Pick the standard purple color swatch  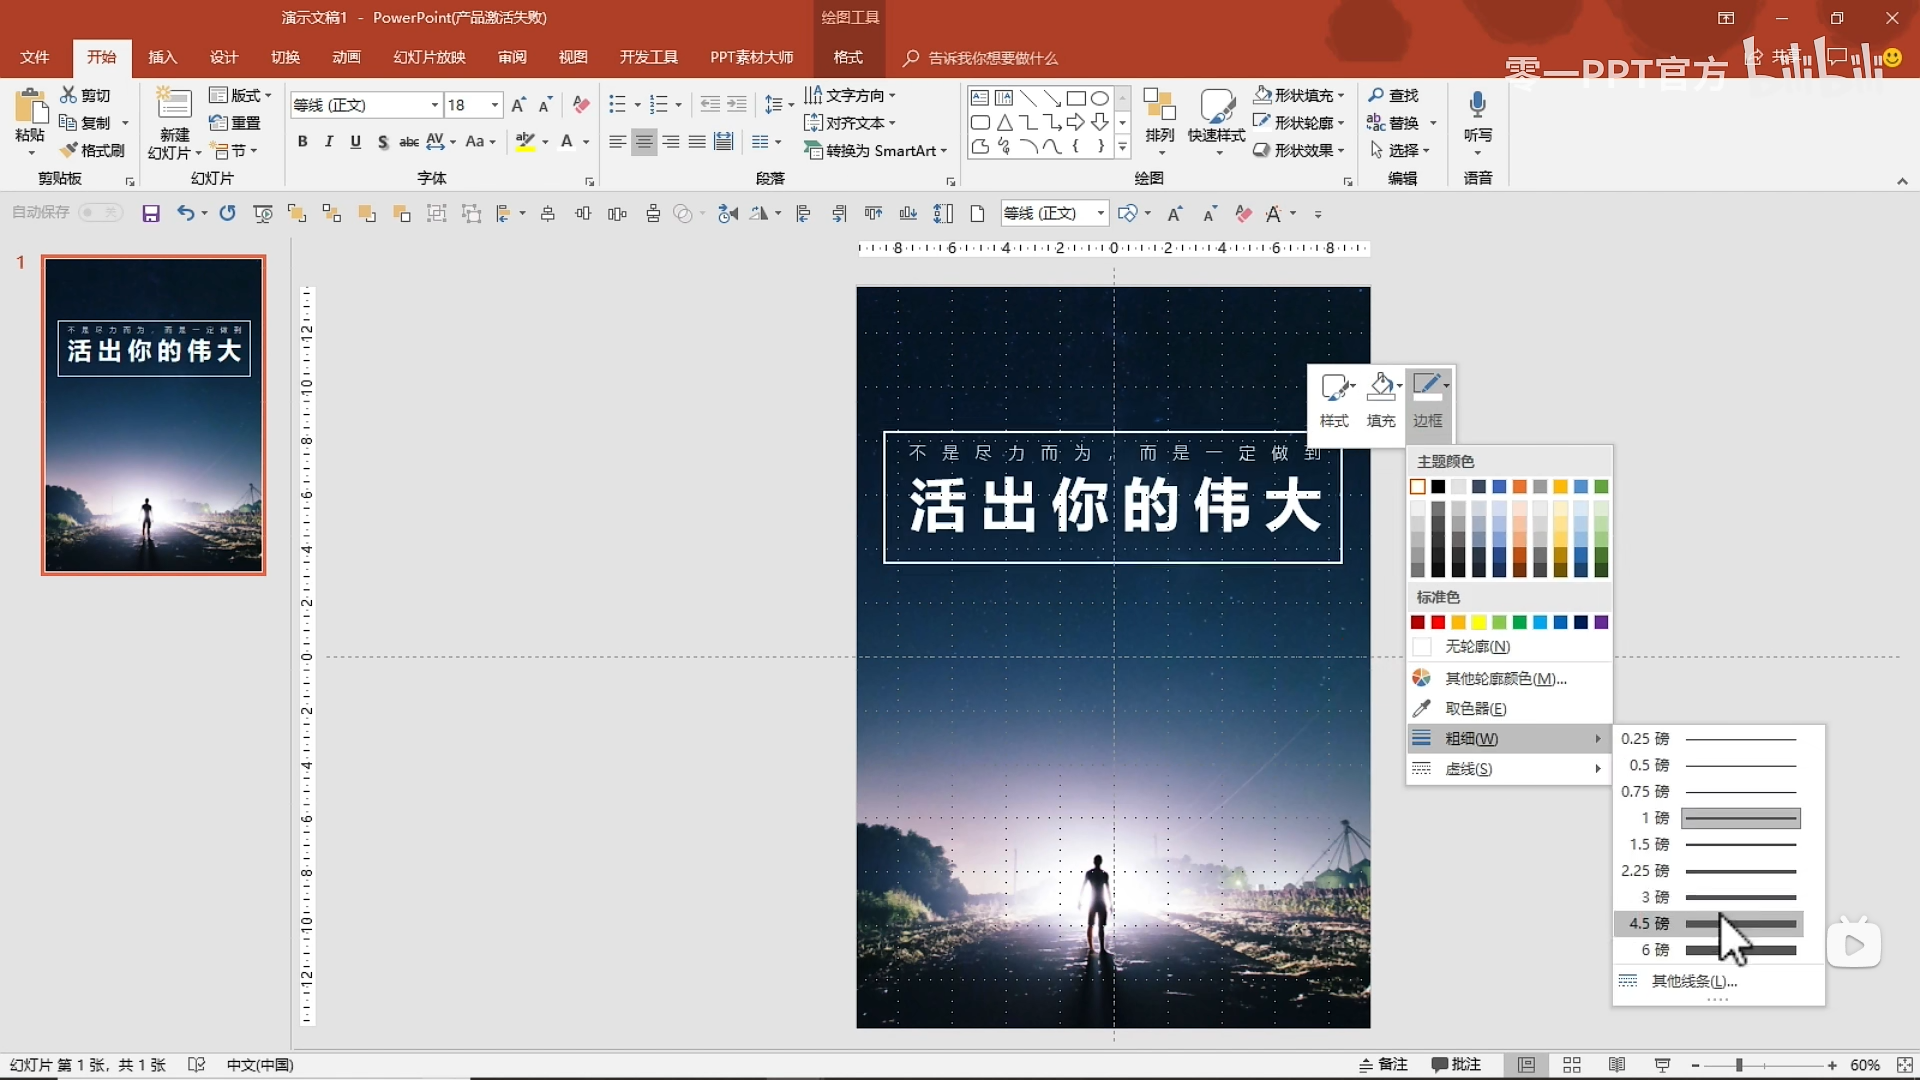point(1601,622)
